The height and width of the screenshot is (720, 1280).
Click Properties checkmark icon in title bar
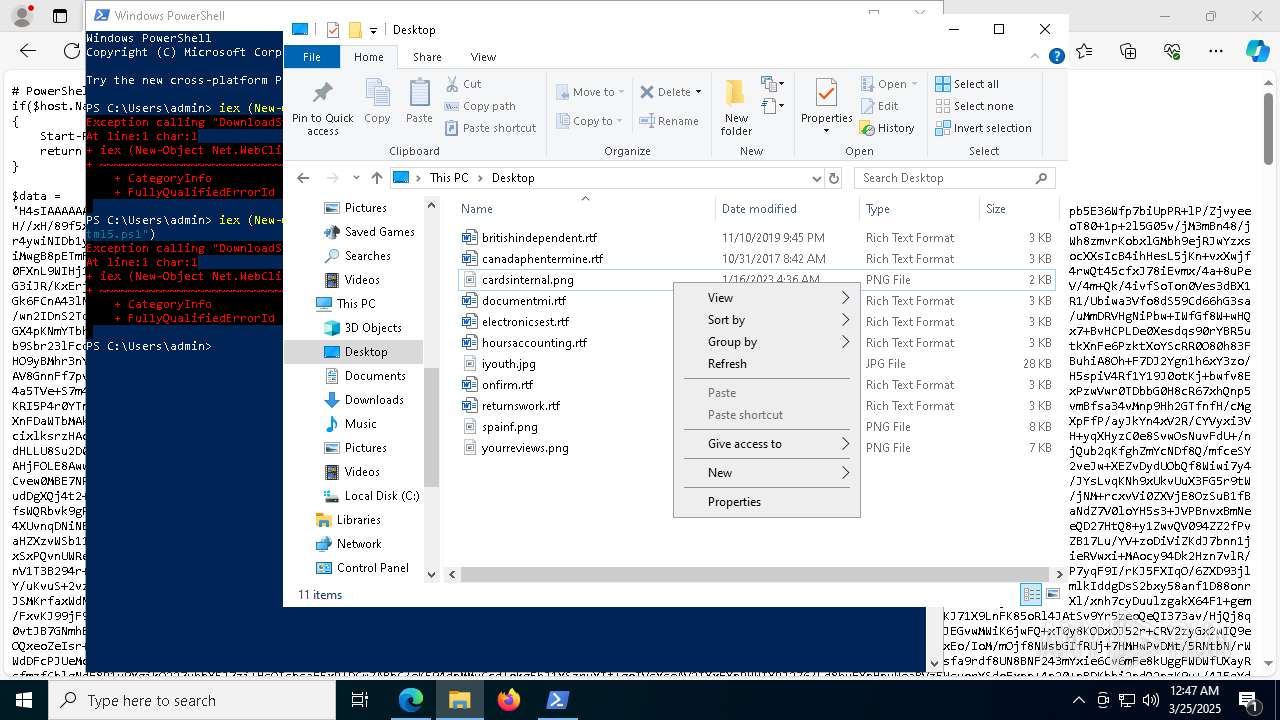333,30
